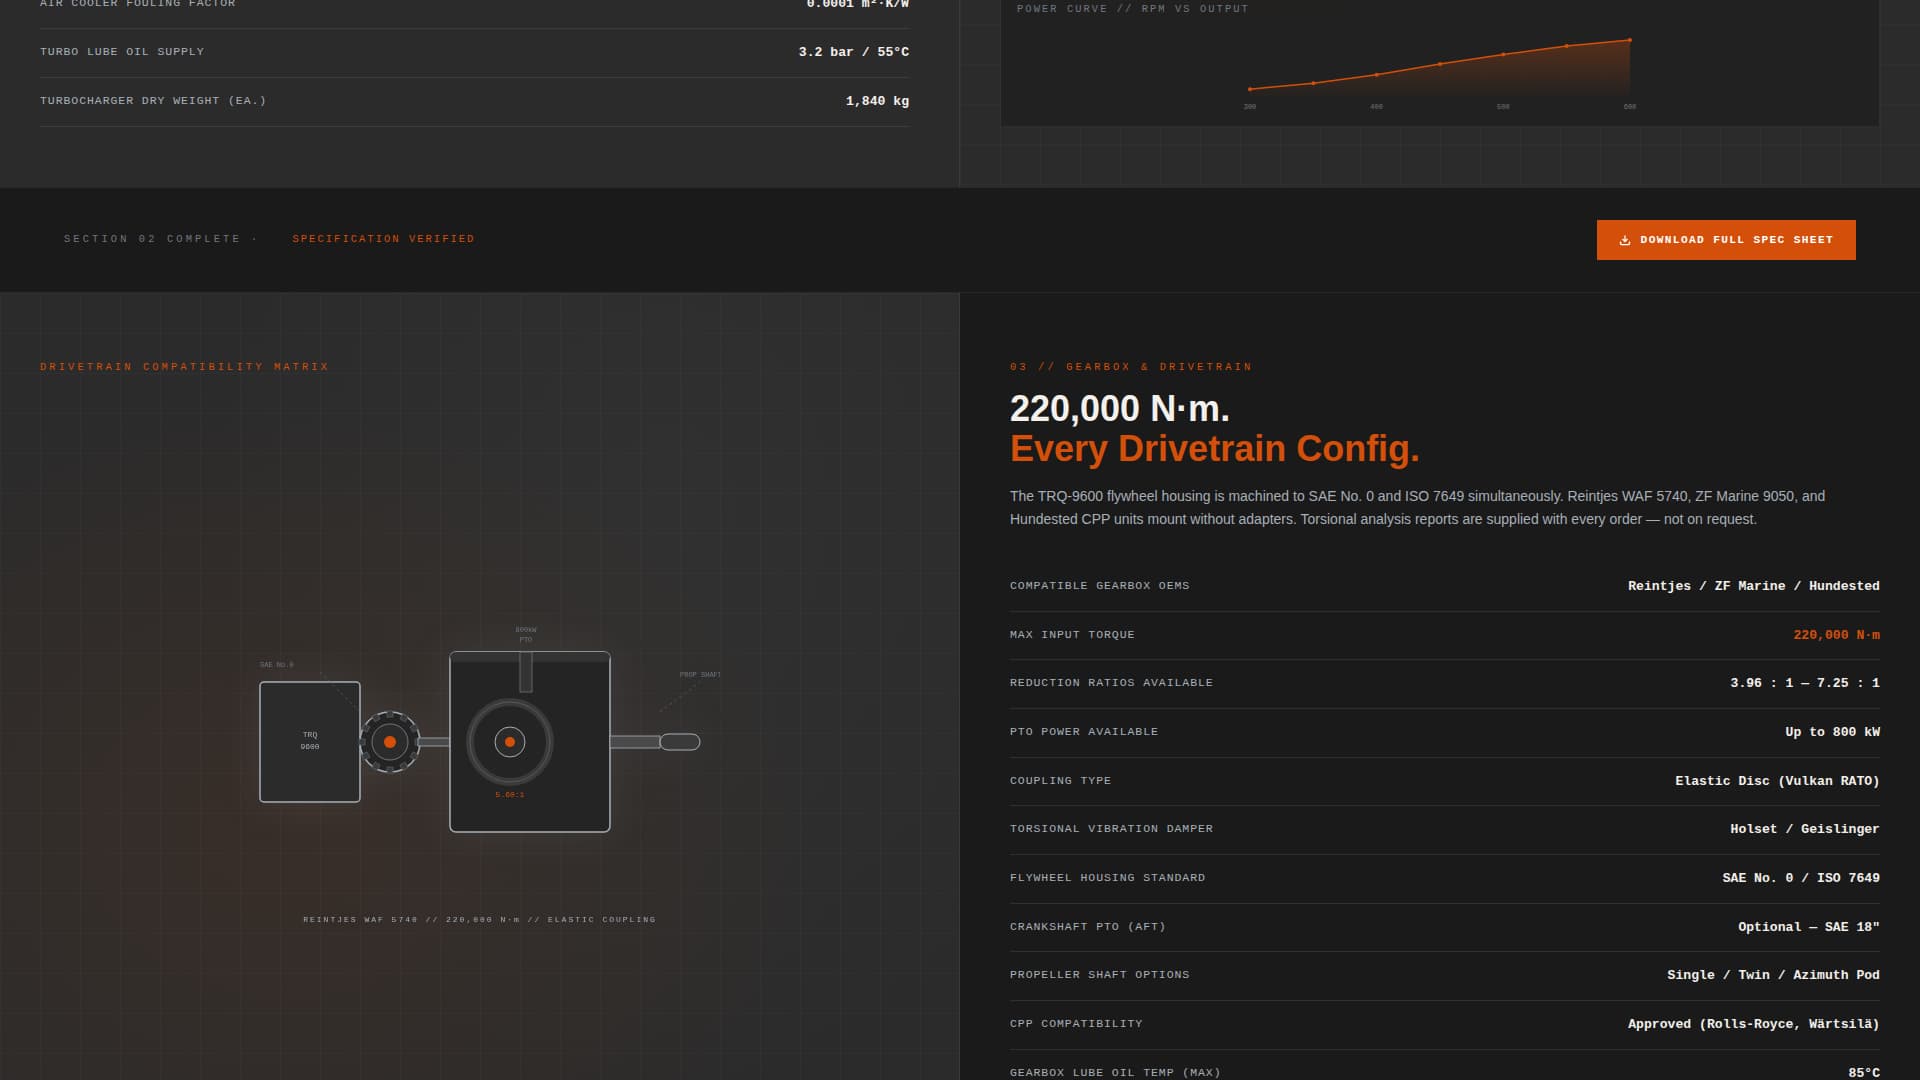The image size is (1920, 1080).
Task: Select the 03 Gearbox & Drivetrain section label
Action: (1130, 366)
